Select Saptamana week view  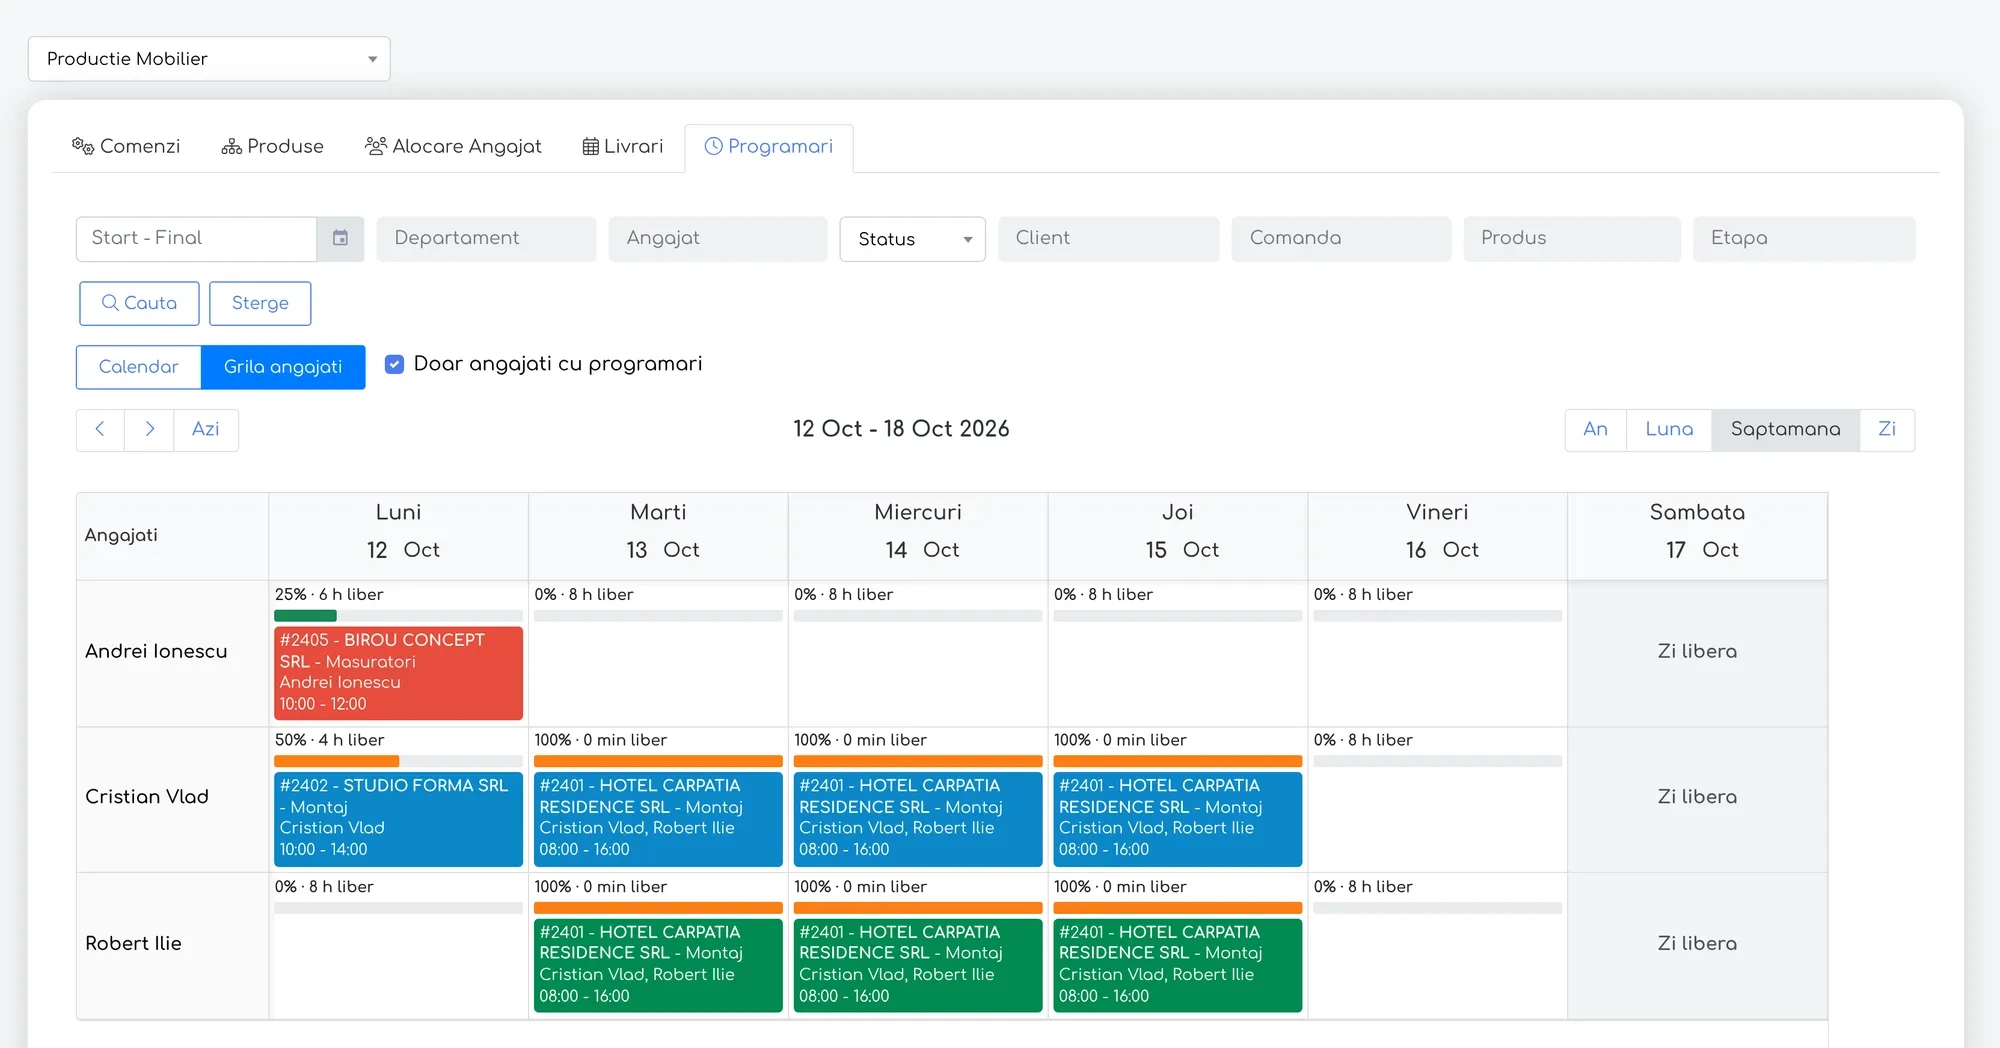(x=1785, y=430)
